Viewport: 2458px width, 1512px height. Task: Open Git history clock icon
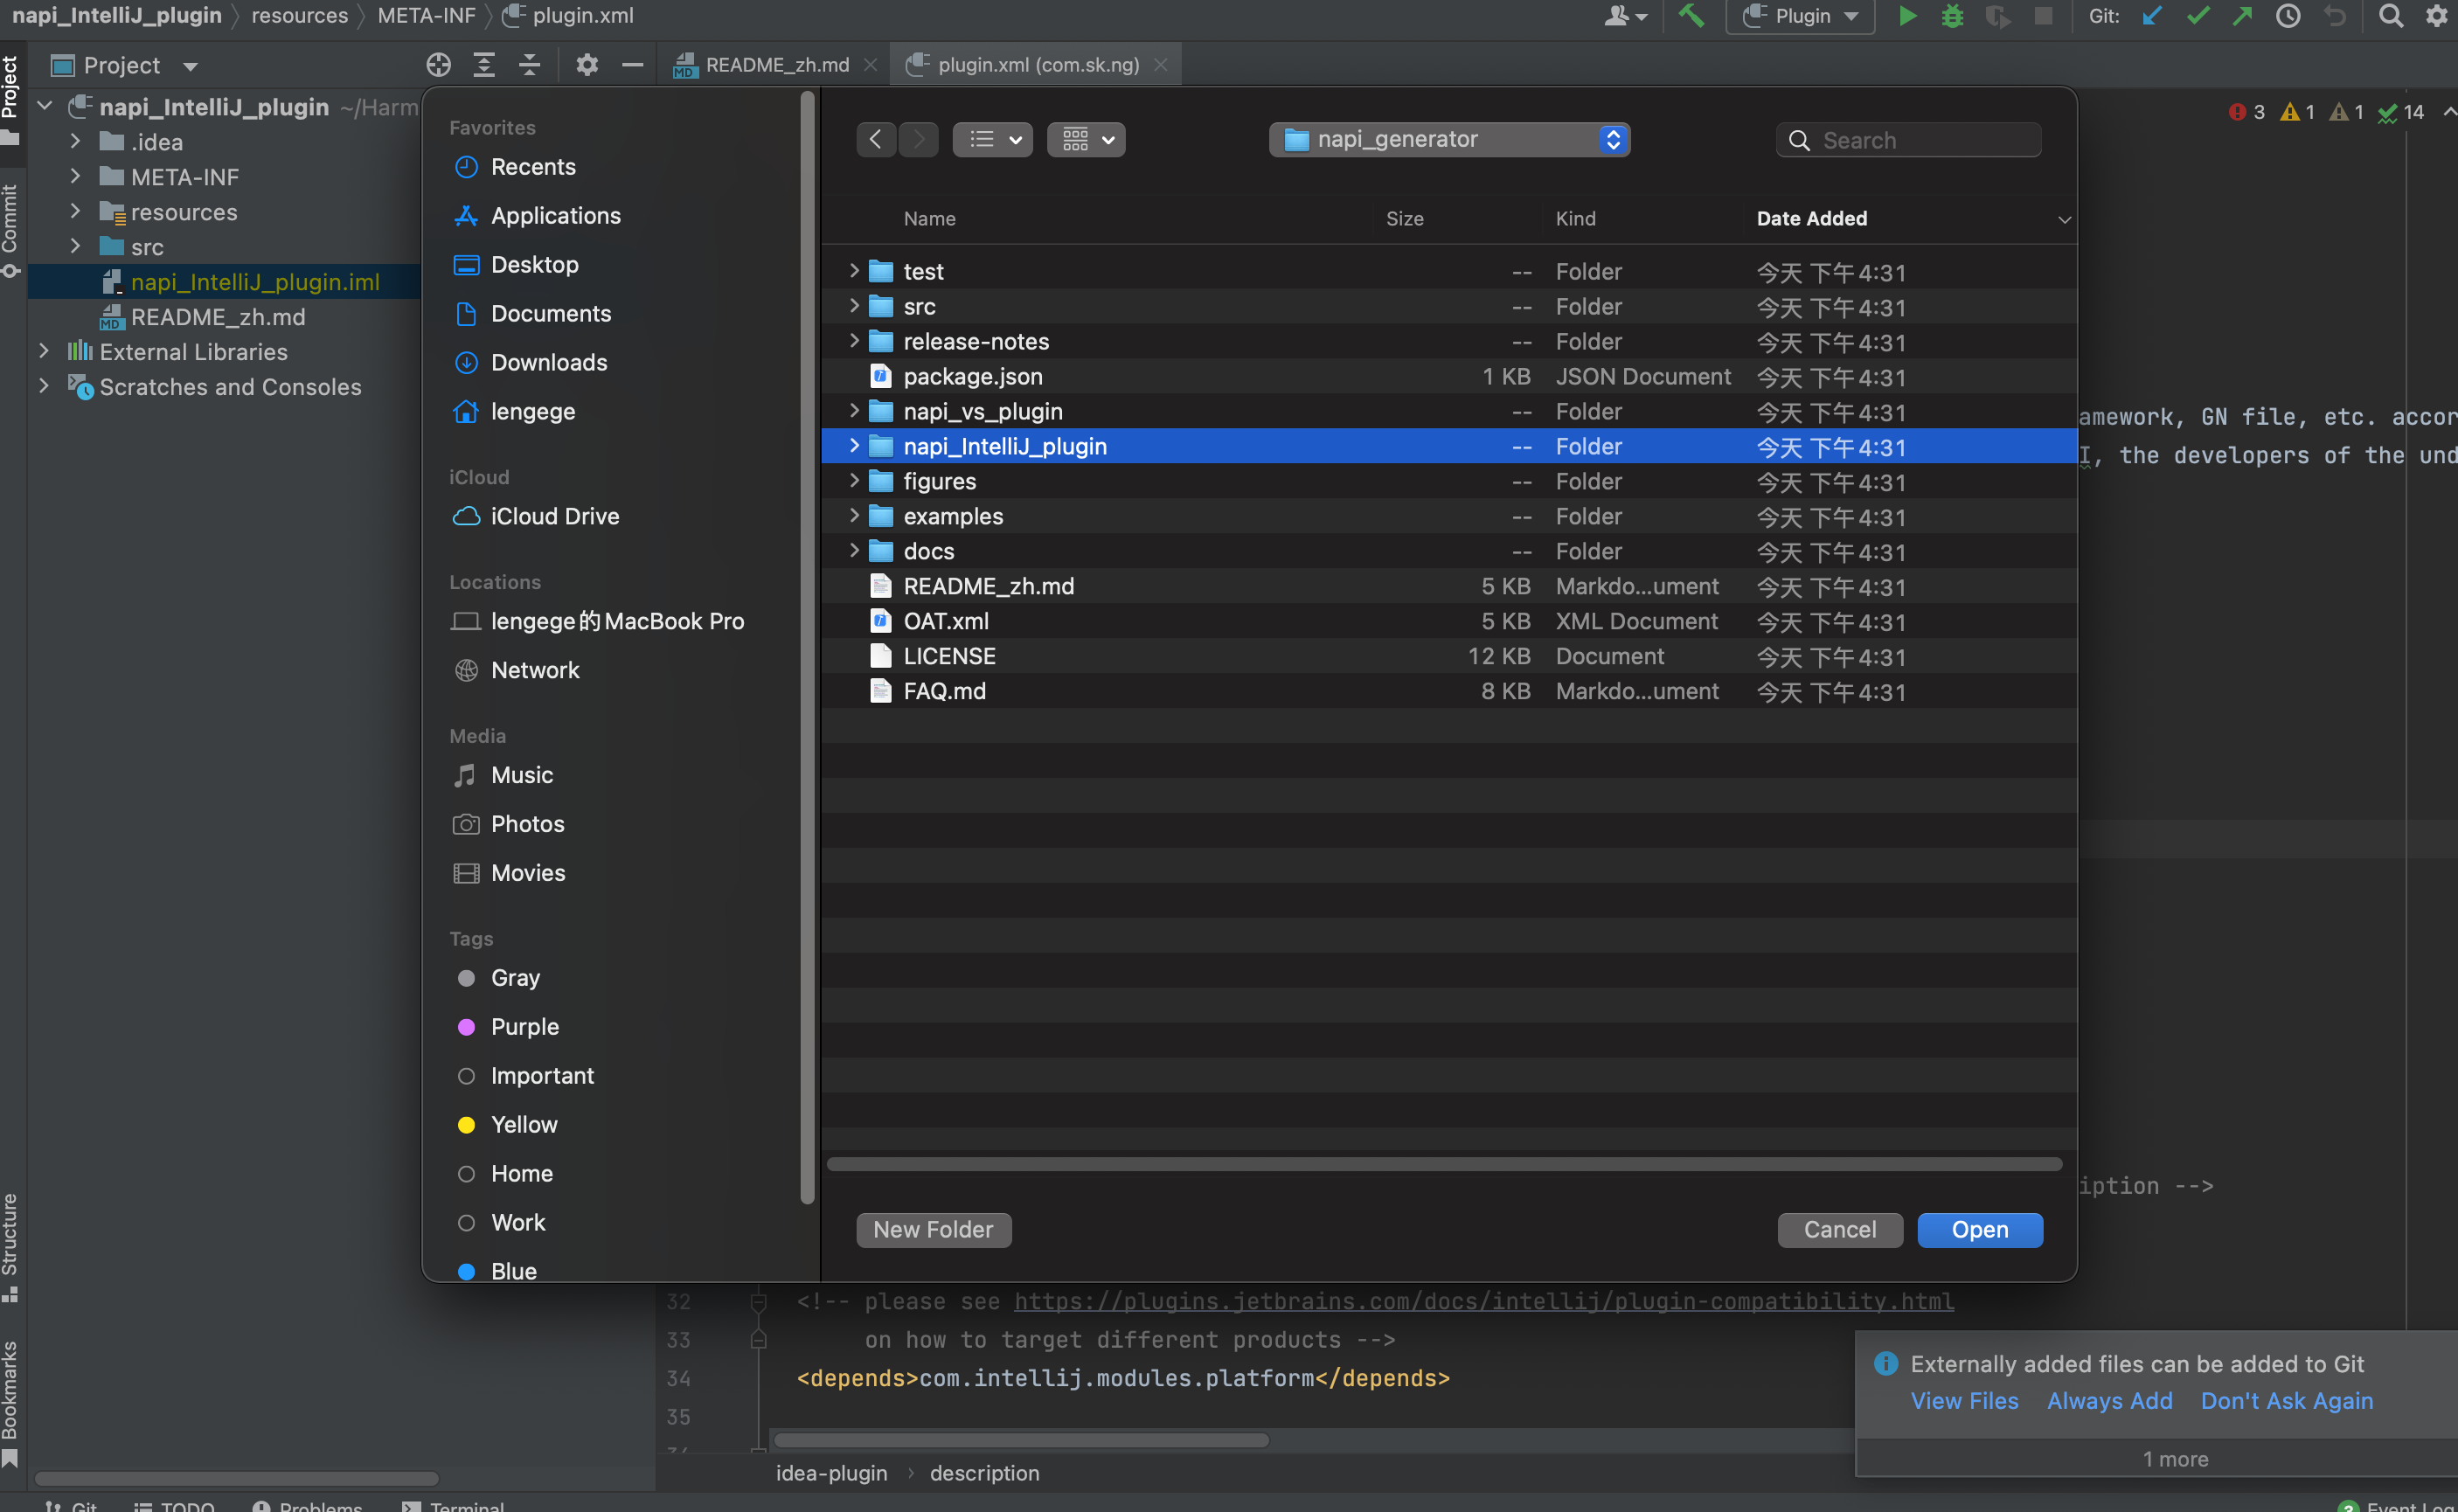click(2288, 16)
